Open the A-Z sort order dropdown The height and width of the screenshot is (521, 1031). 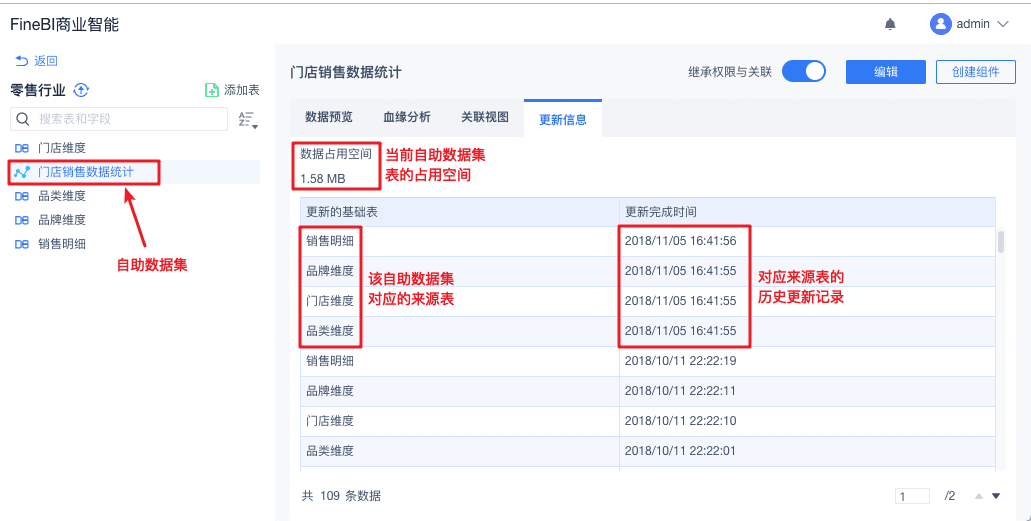(248, 120)
